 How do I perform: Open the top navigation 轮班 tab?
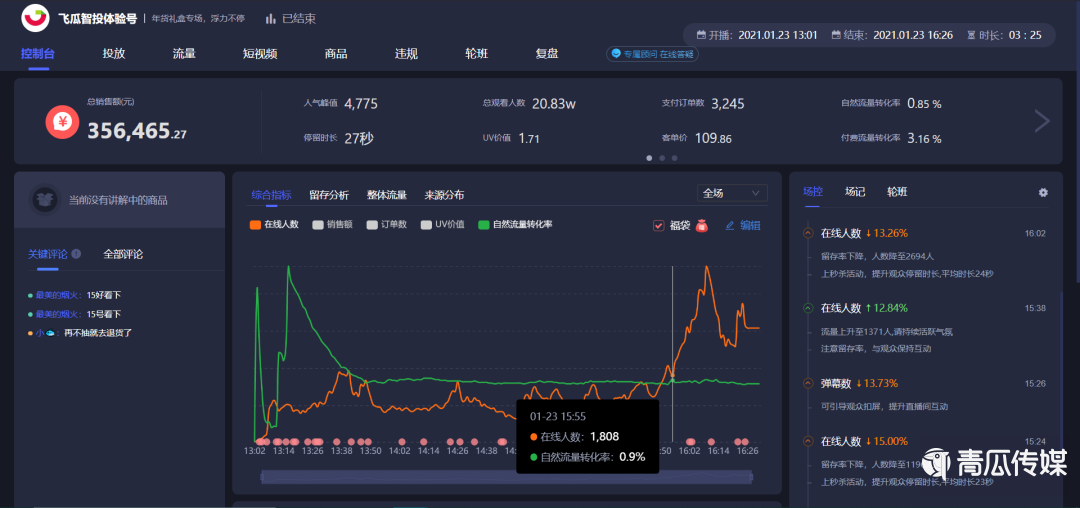[477, 54]
